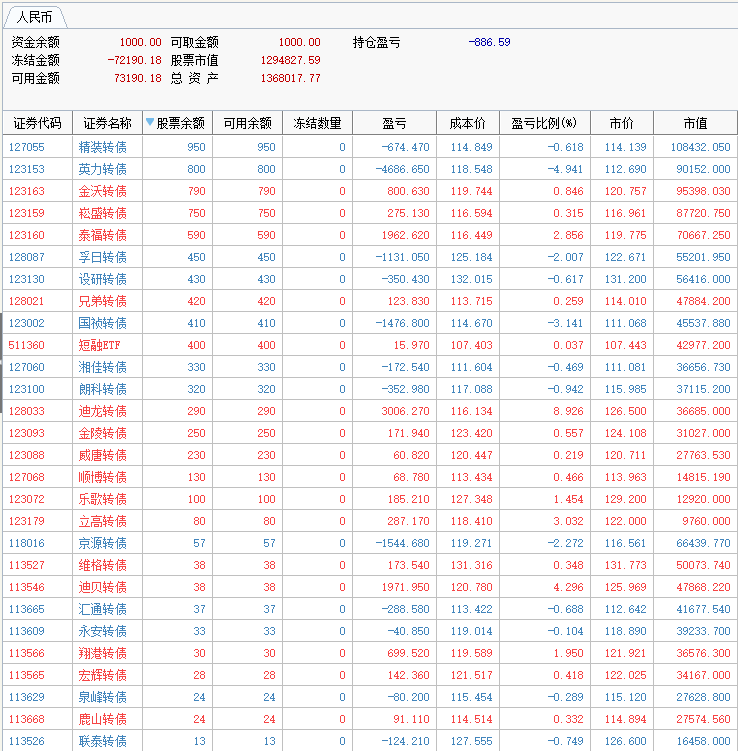This screenshot has width=738, height=751.
Task: Sort by 证券代码 column header
Action: click(x=37, y=123)
